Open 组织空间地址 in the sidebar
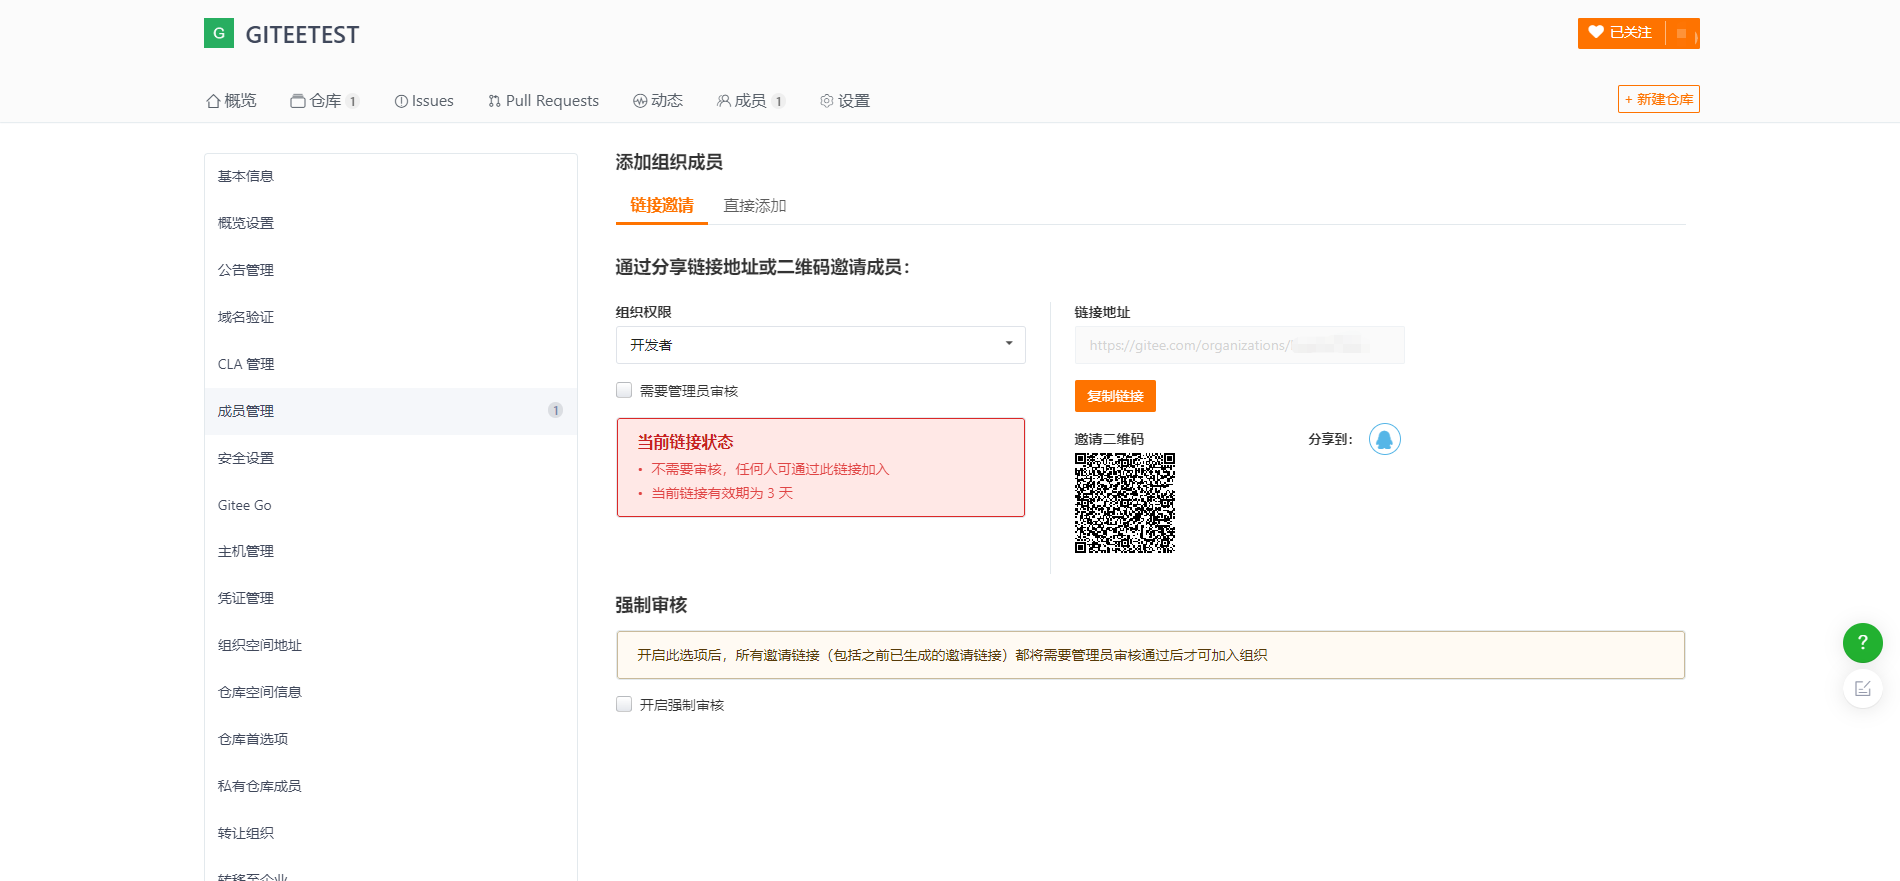 391,645
